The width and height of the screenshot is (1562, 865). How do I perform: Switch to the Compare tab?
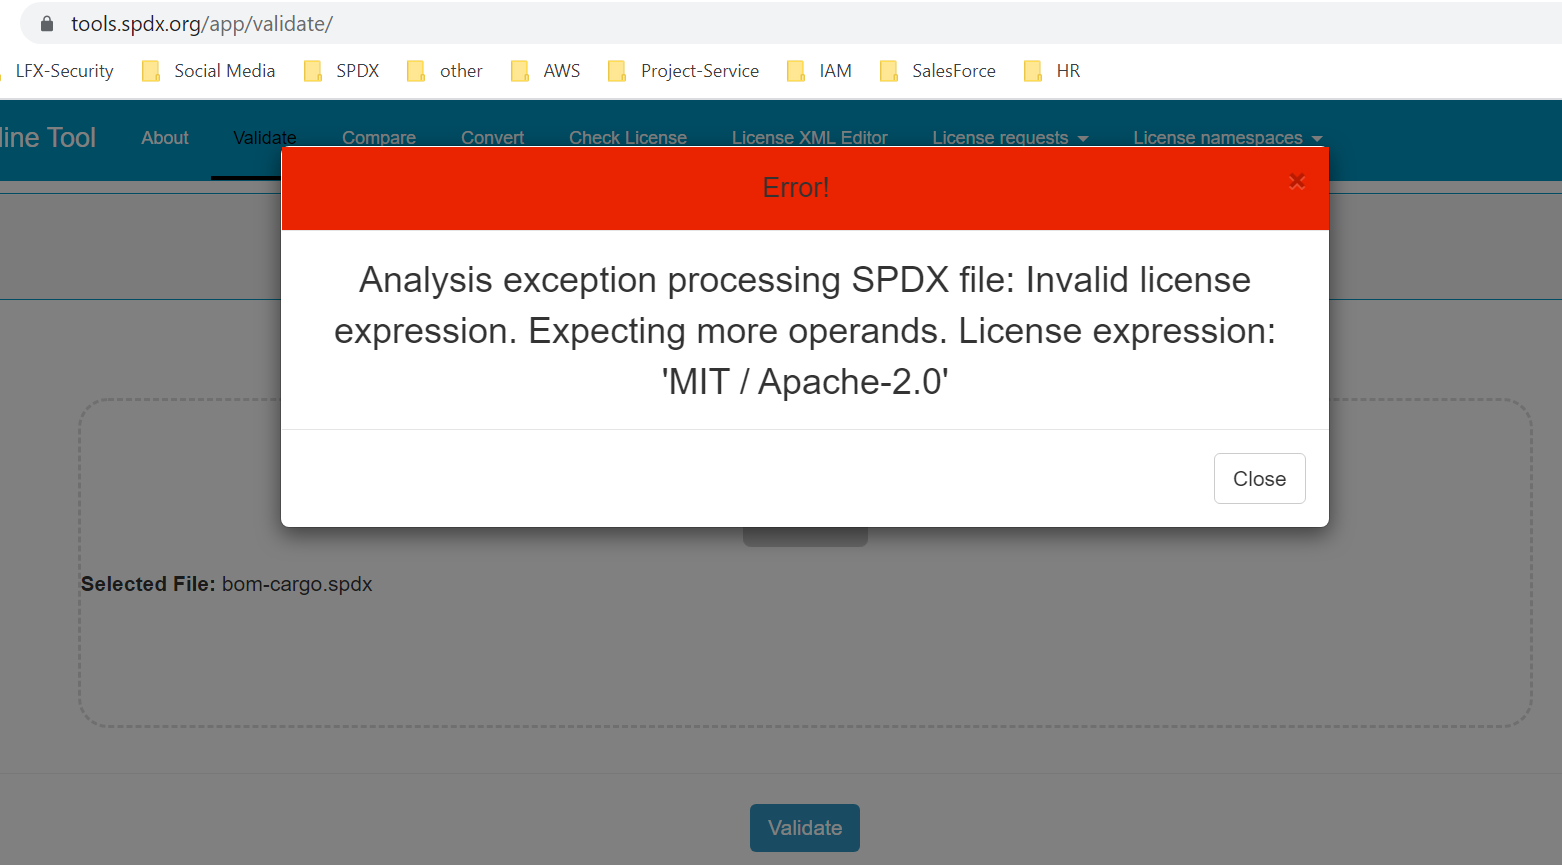379,137
